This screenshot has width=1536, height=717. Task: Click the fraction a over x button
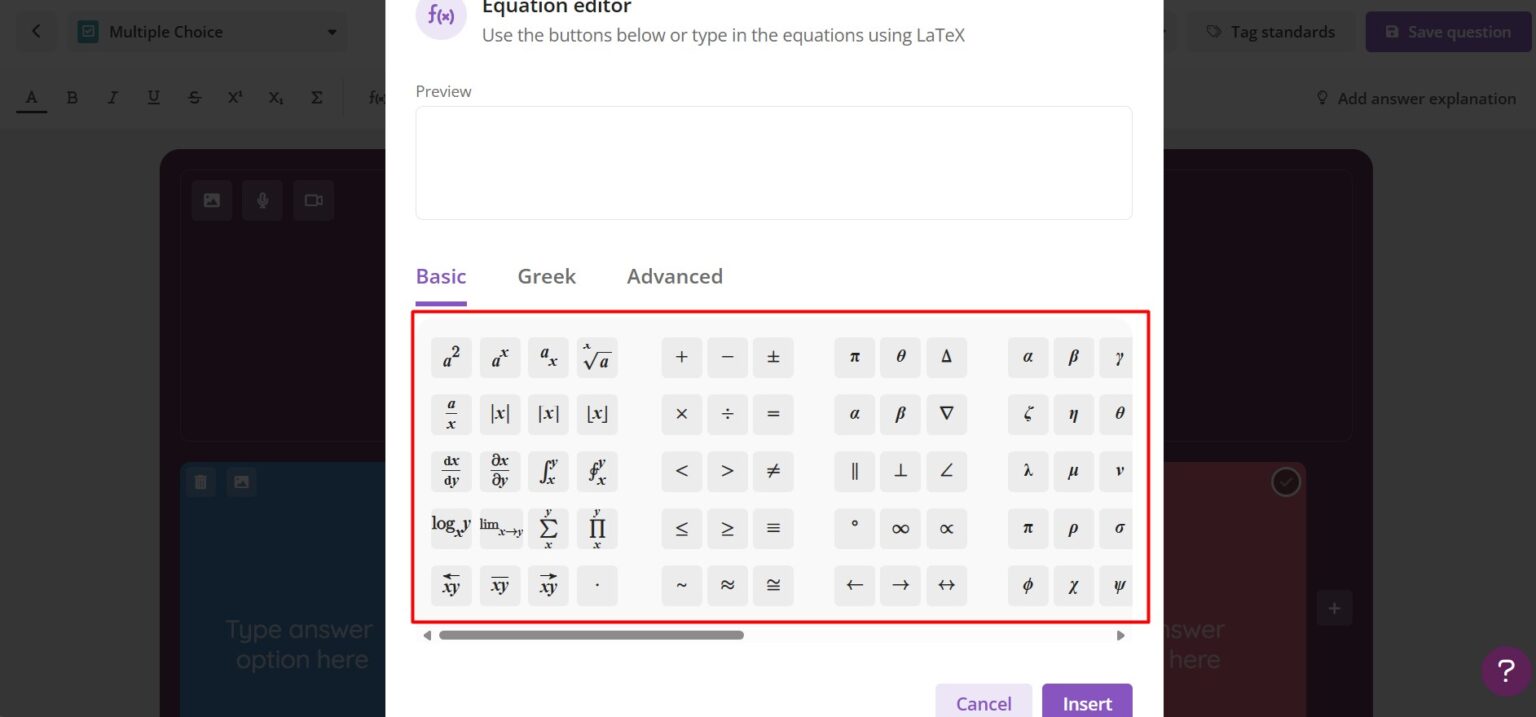[451, 414]
